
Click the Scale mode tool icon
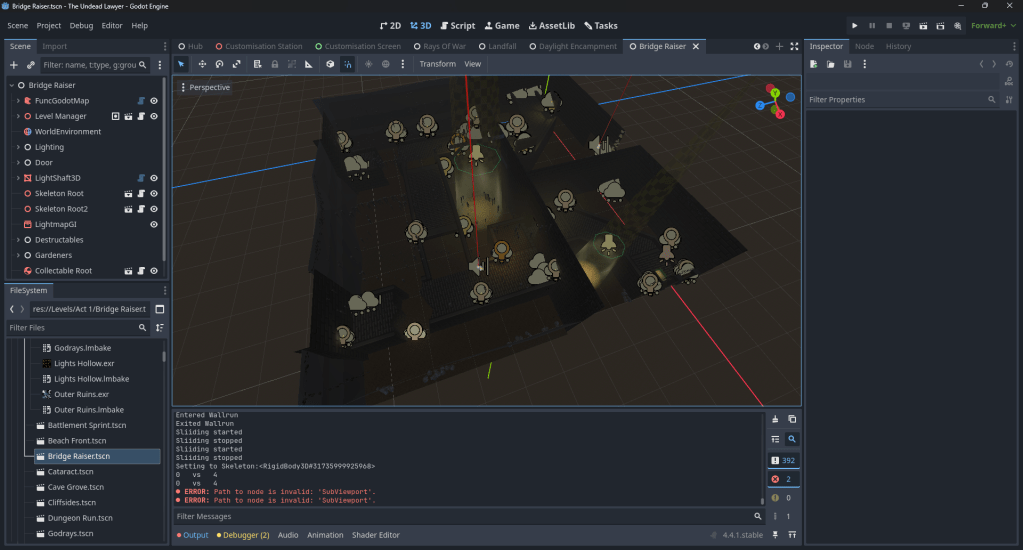237,64
